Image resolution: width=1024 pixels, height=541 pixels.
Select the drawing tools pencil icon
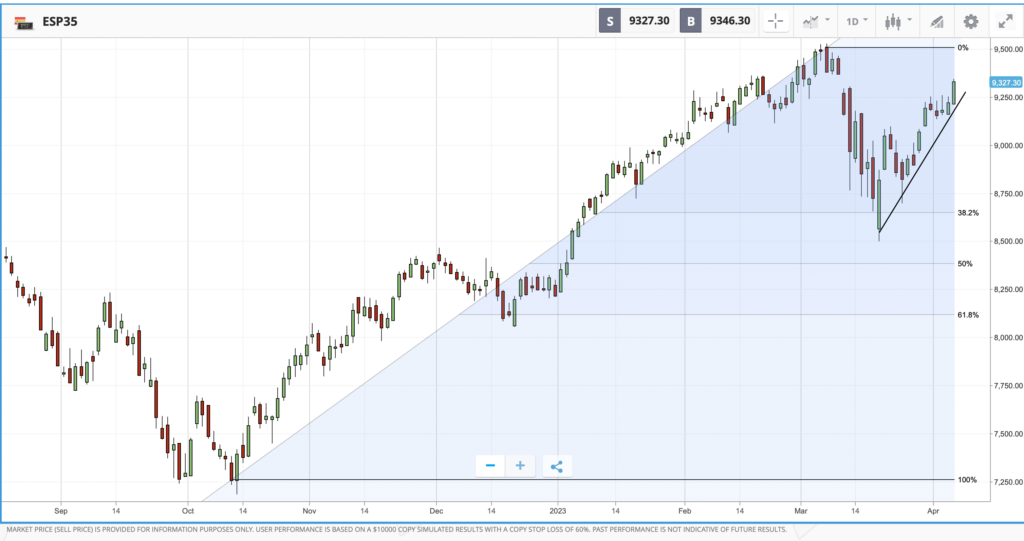pyautogui.click(x=937, y=21)
